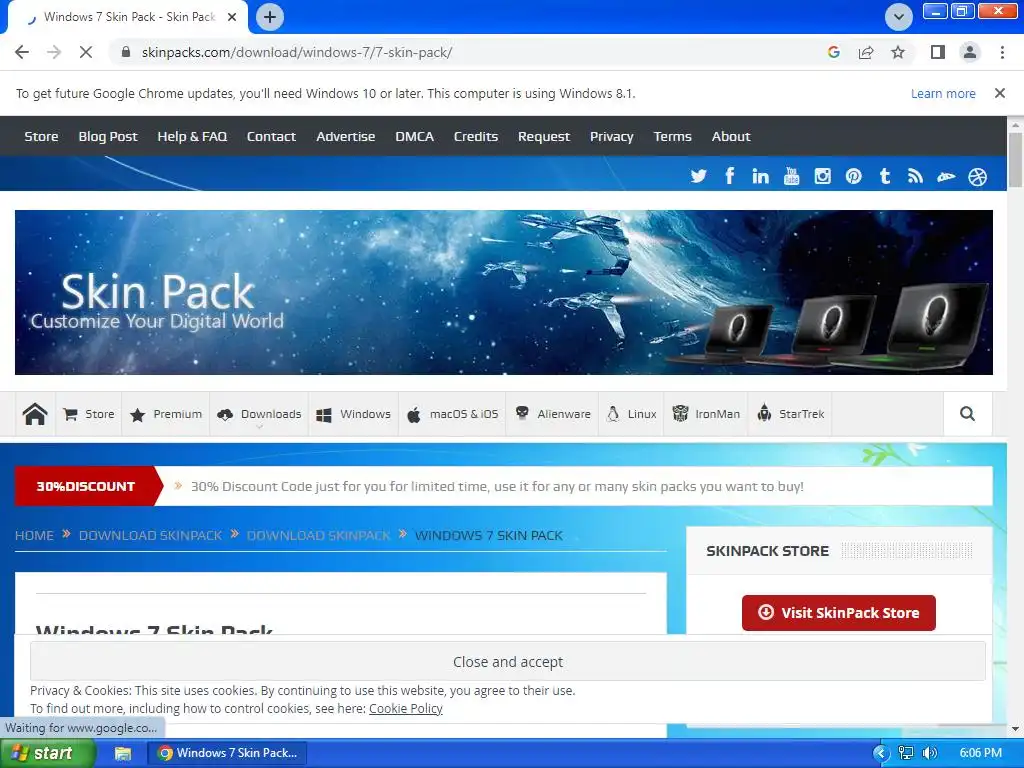The image size is (1024, 768).
Task: Open Credits menu item
Action: coord(475,136)
